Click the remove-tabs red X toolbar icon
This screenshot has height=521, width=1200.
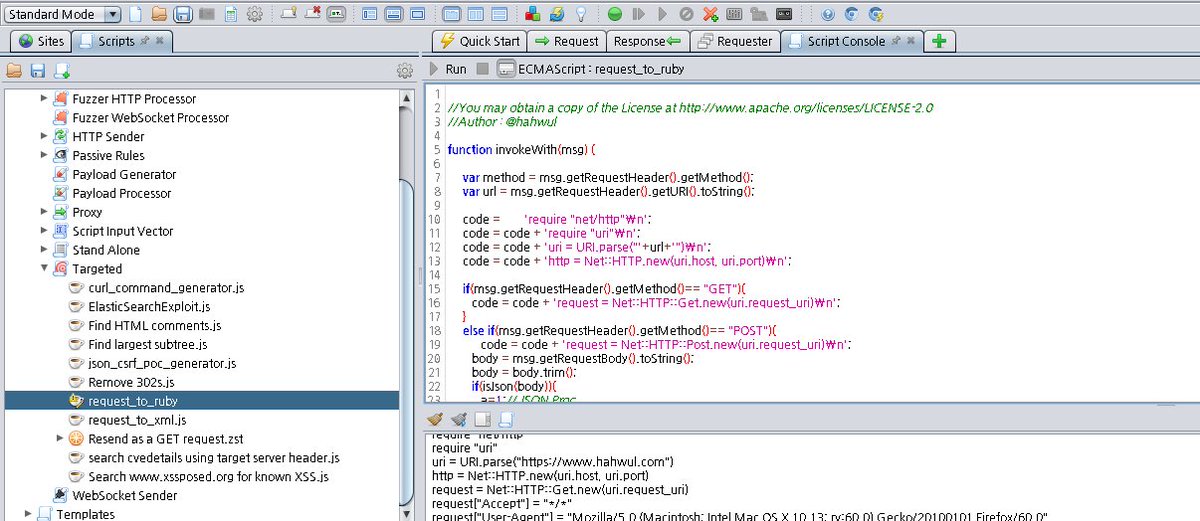(x=312, y=14)
